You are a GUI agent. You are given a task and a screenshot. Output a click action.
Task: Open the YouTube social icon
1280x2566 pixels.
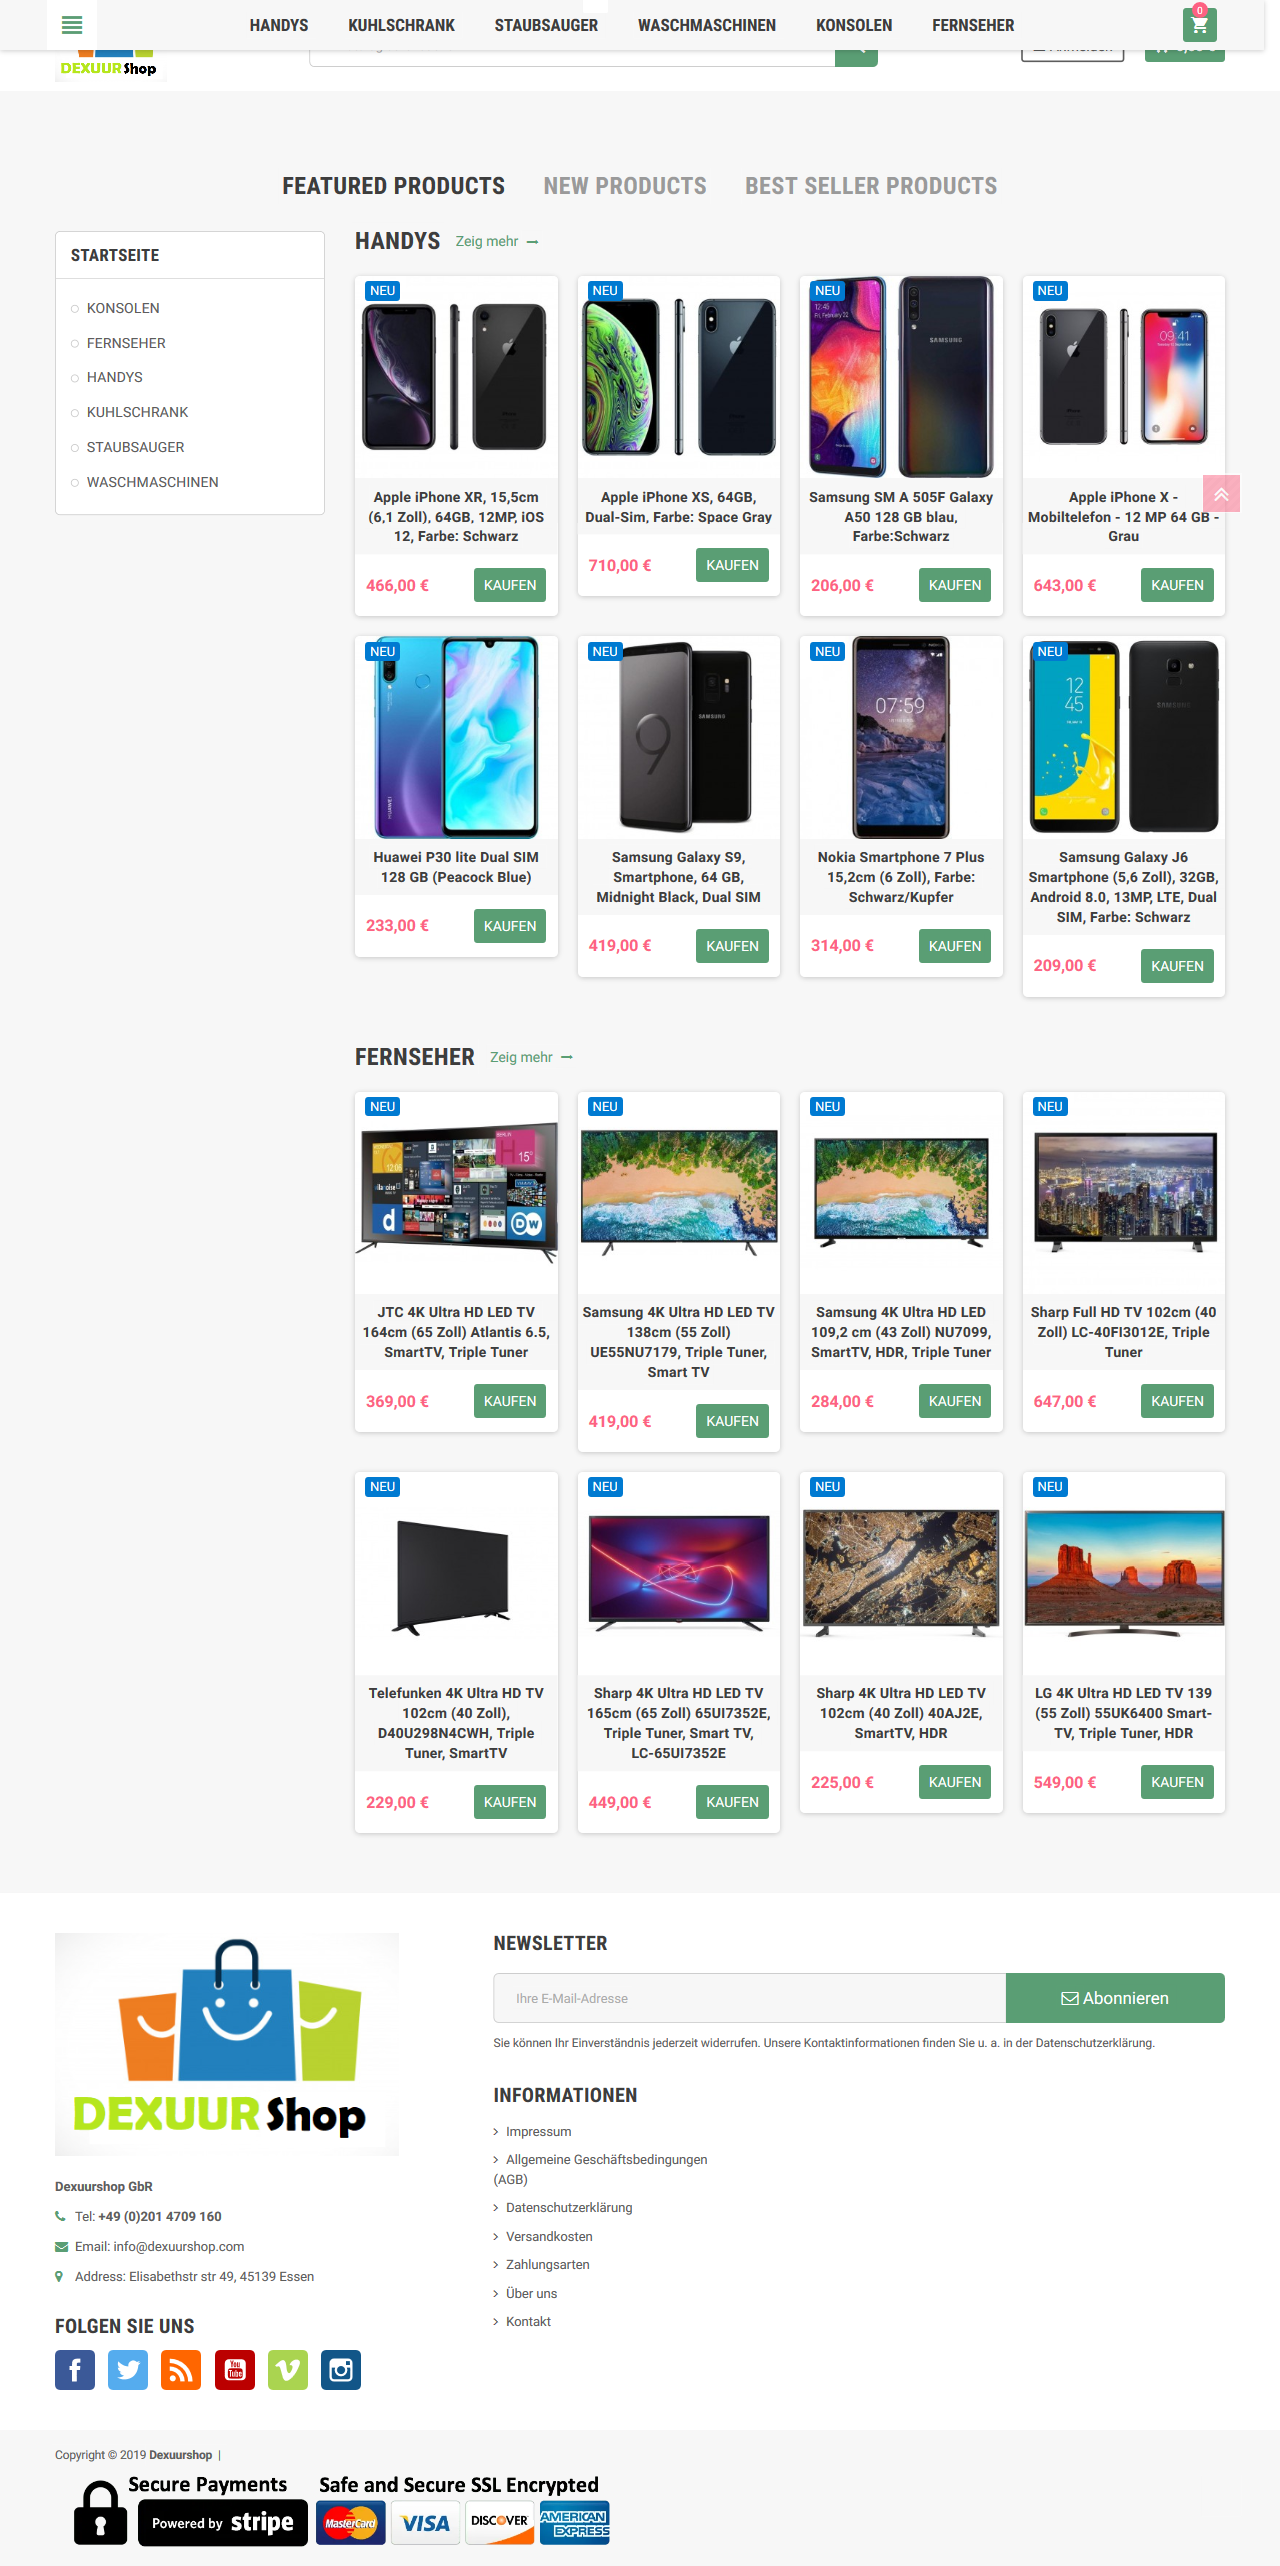(x=235, y=2370)
